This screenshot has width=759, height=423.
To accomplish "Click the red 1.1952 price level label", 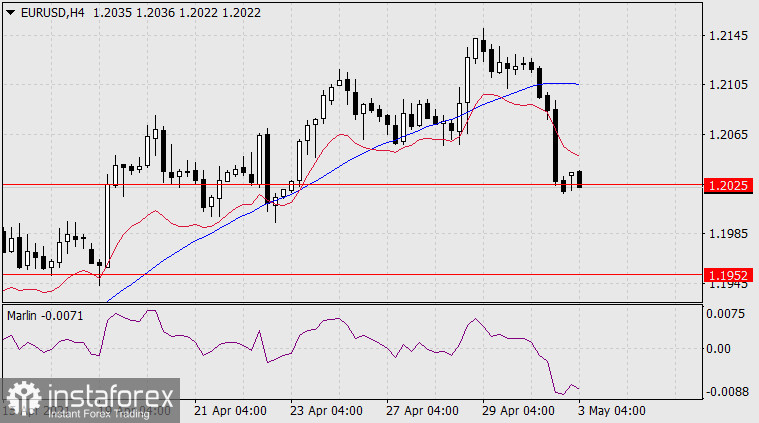I will pos(729,275).
